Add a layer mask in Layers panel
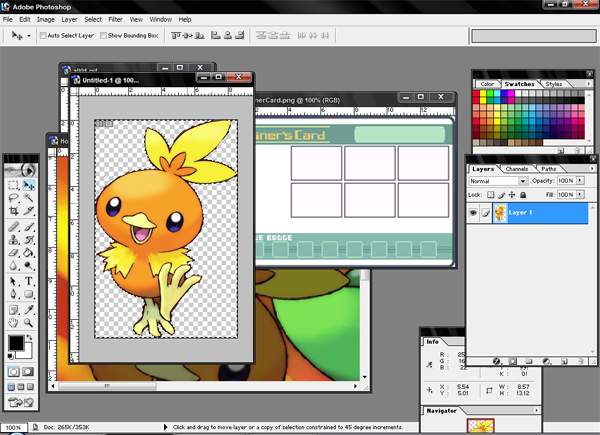This screenshot has width=600, height=435. tap(512, 361)
